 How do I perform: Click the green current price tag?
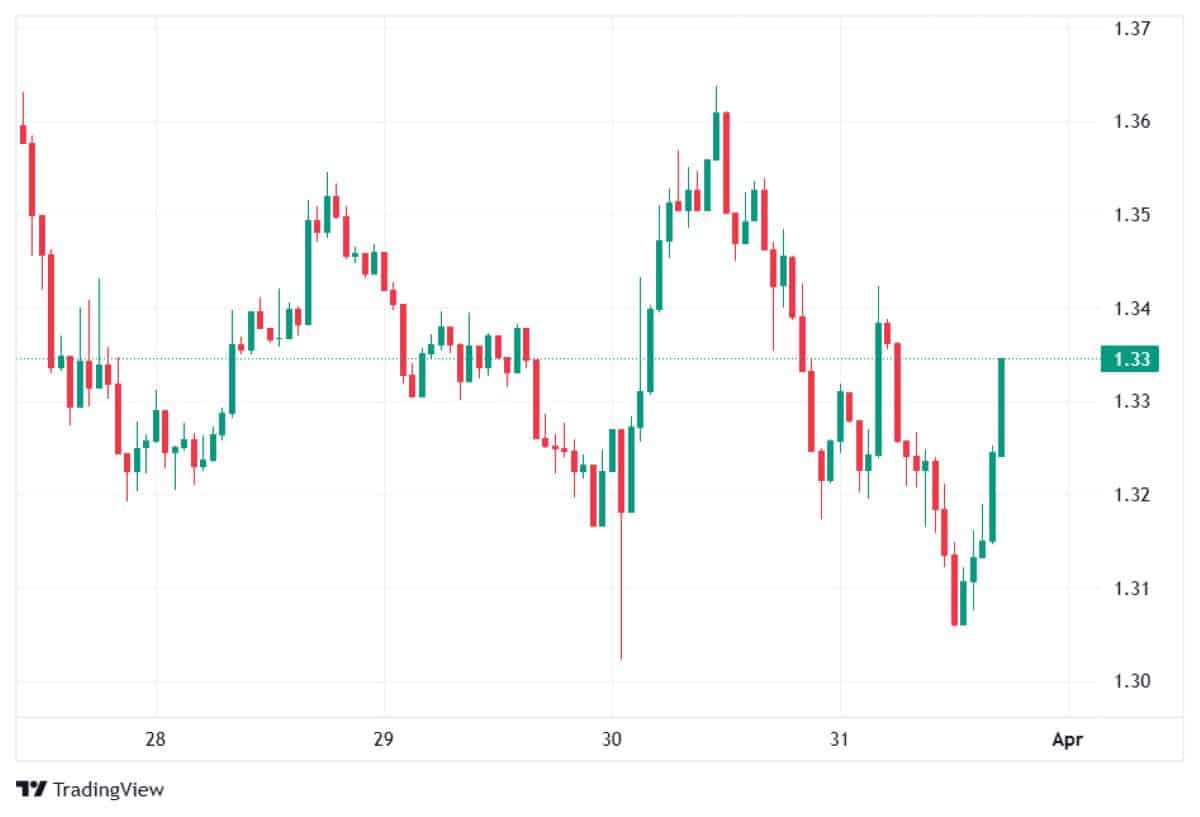pos(1129,358)
